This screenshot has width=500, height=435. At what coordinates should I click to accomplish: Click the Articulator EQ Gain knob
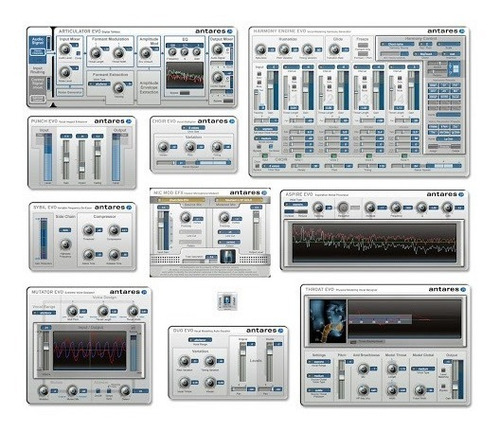197,52
